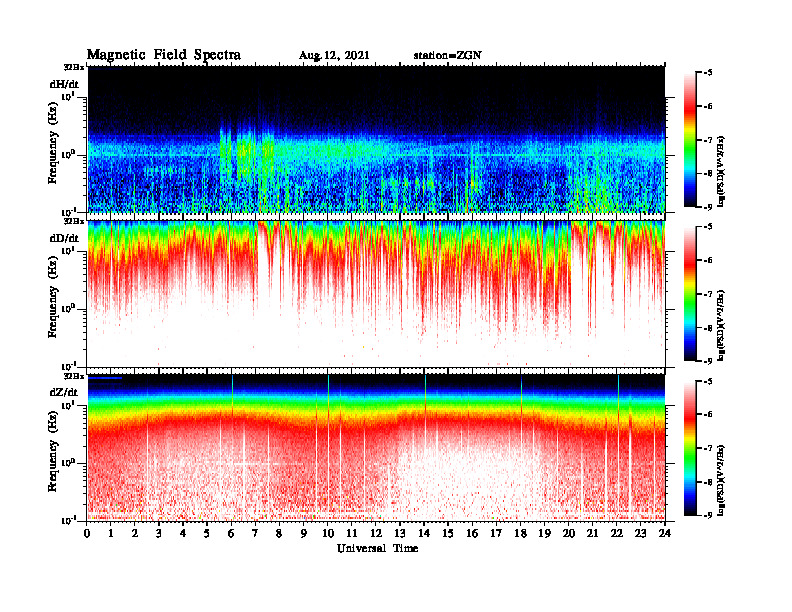Click inside the dH/dt spectrogram plot

coord(376,139)
